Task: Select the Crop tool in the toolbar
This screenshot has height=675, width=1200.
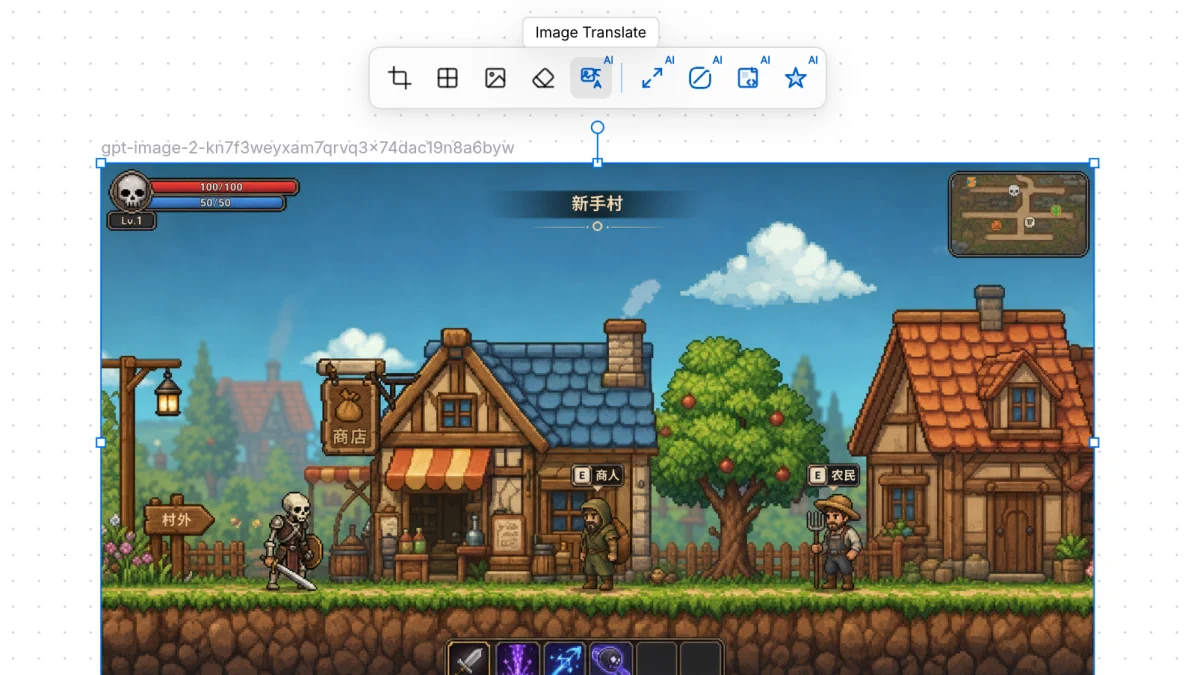Action: coord(400,78)
